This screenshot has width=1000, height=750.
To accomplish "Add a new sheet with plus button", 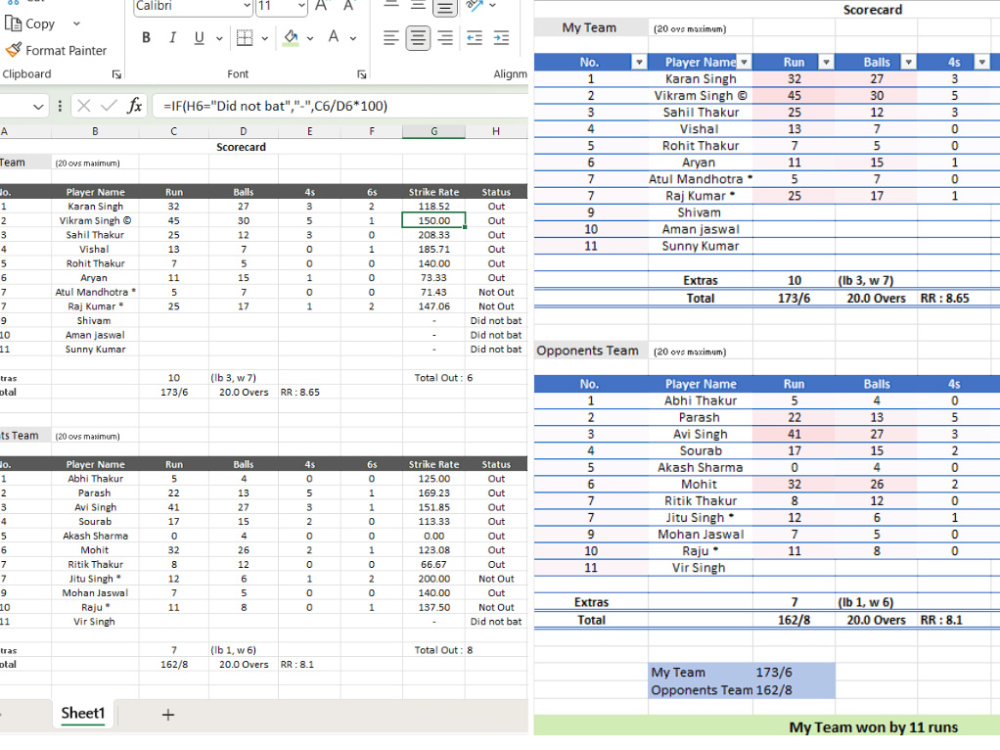I will click(168, 715).
